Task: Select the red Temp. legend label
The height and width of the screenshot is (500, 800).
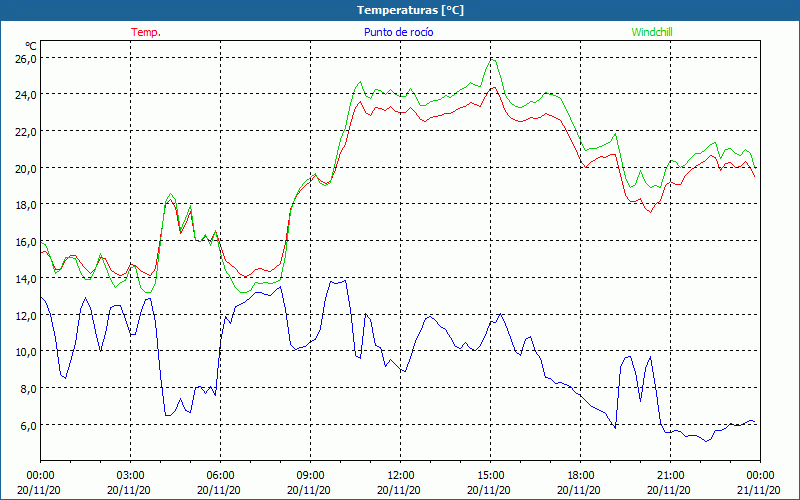Action: [146, 32]
